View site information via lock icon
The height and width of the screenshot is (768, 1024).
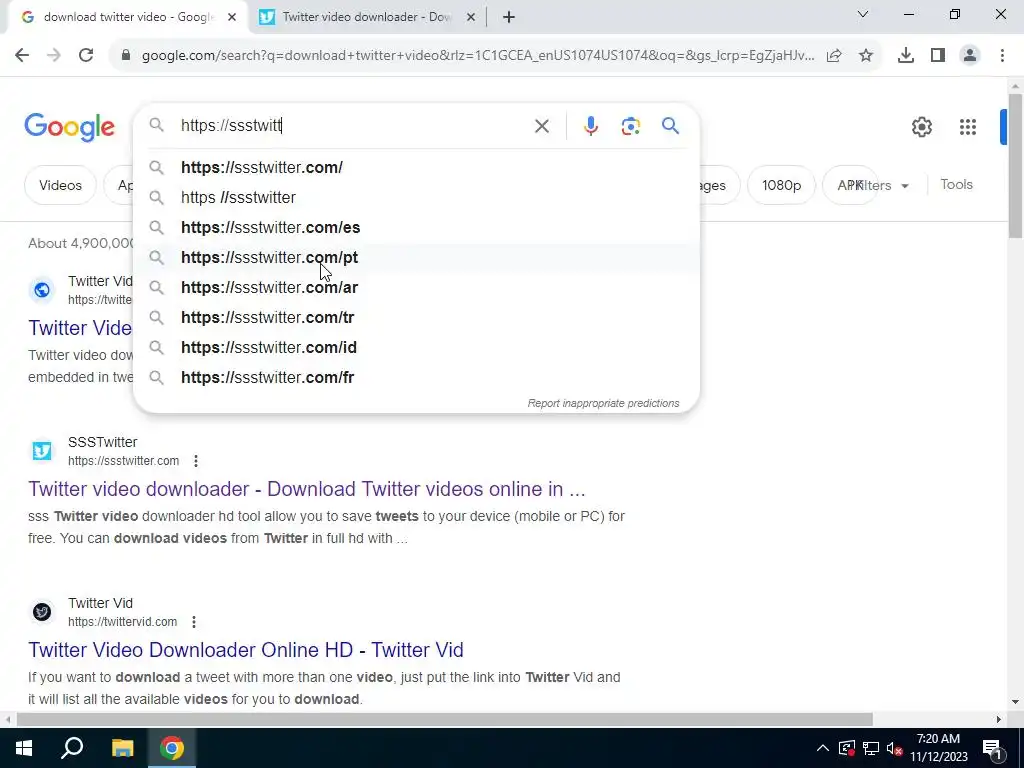tap(126, 56)
